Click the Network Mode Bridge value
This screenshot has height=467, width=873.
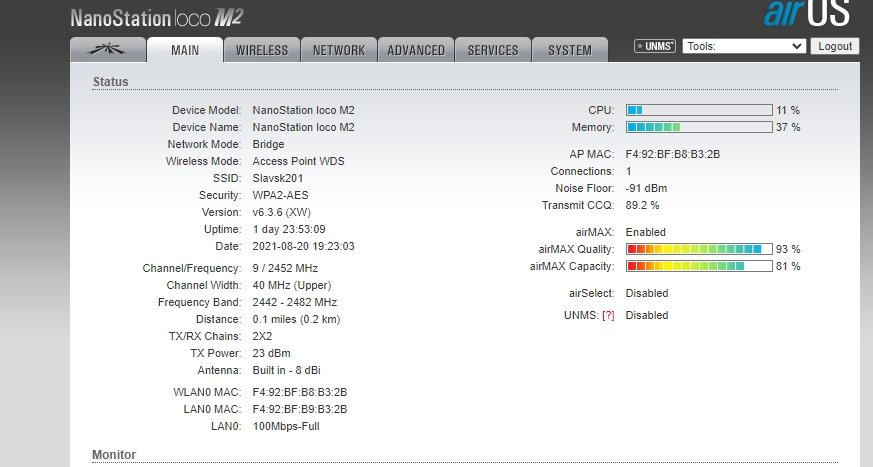coord(268,144)
